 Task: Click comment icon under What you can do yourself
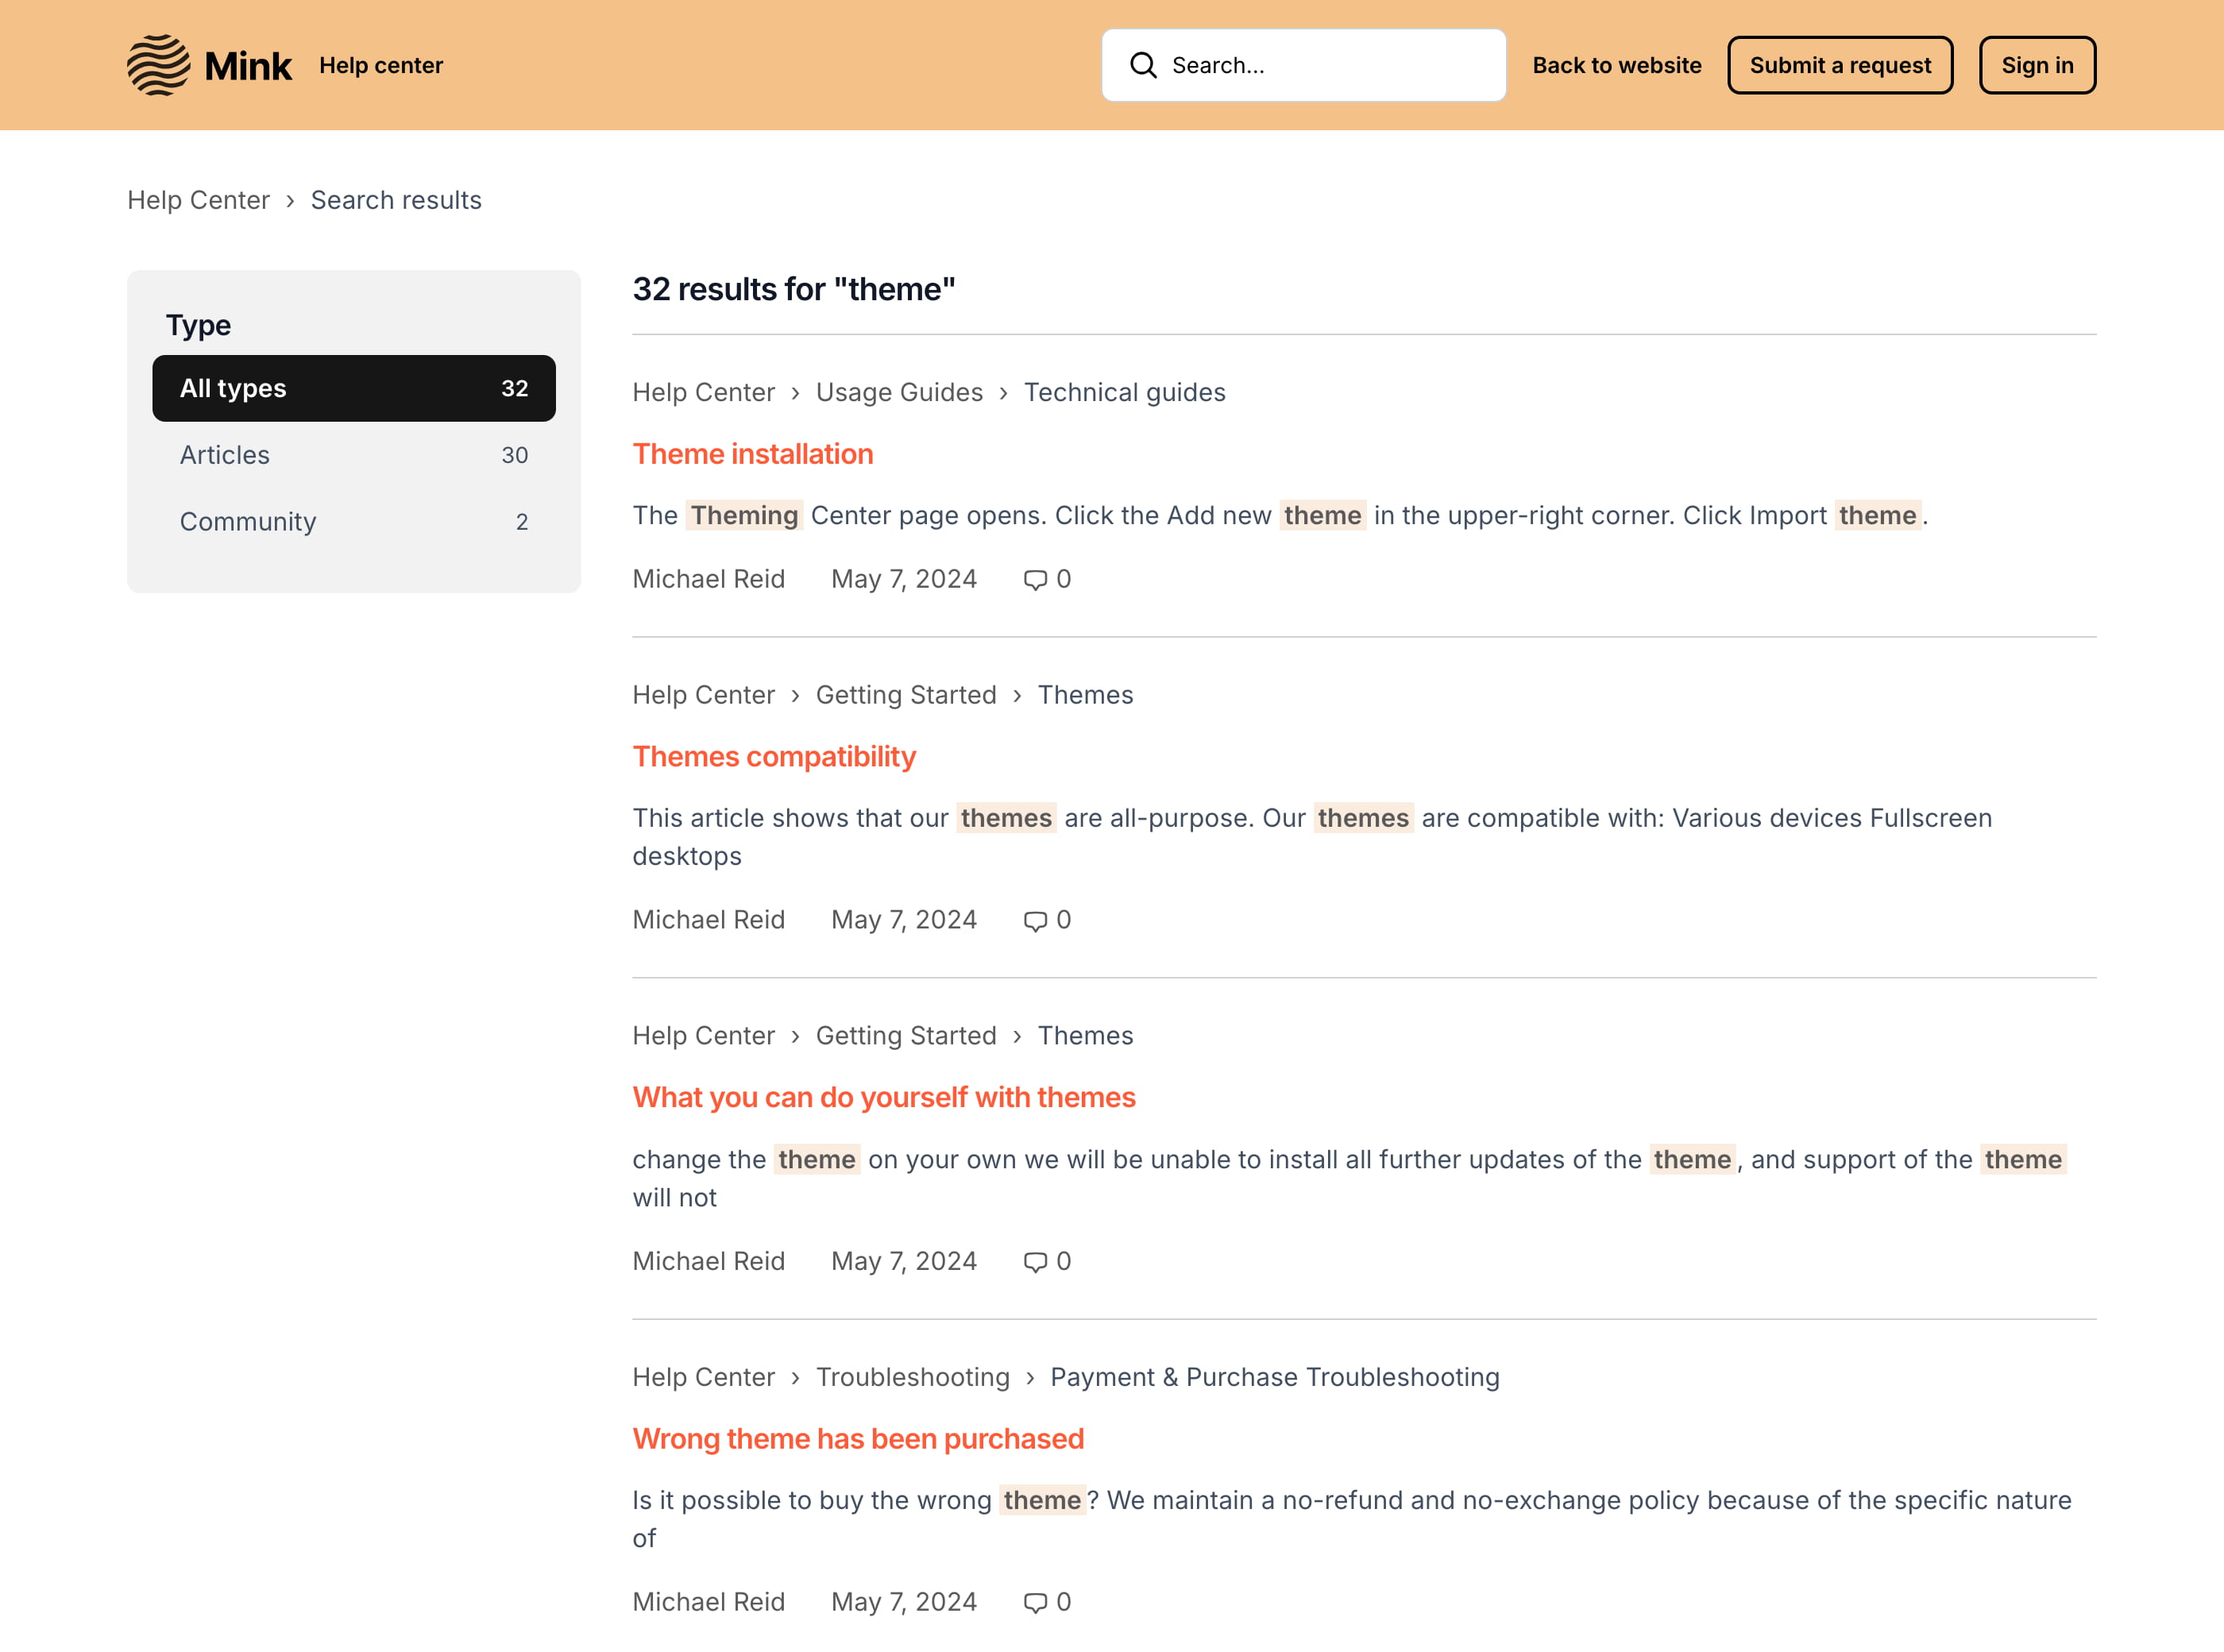tap(1035, 1262)
